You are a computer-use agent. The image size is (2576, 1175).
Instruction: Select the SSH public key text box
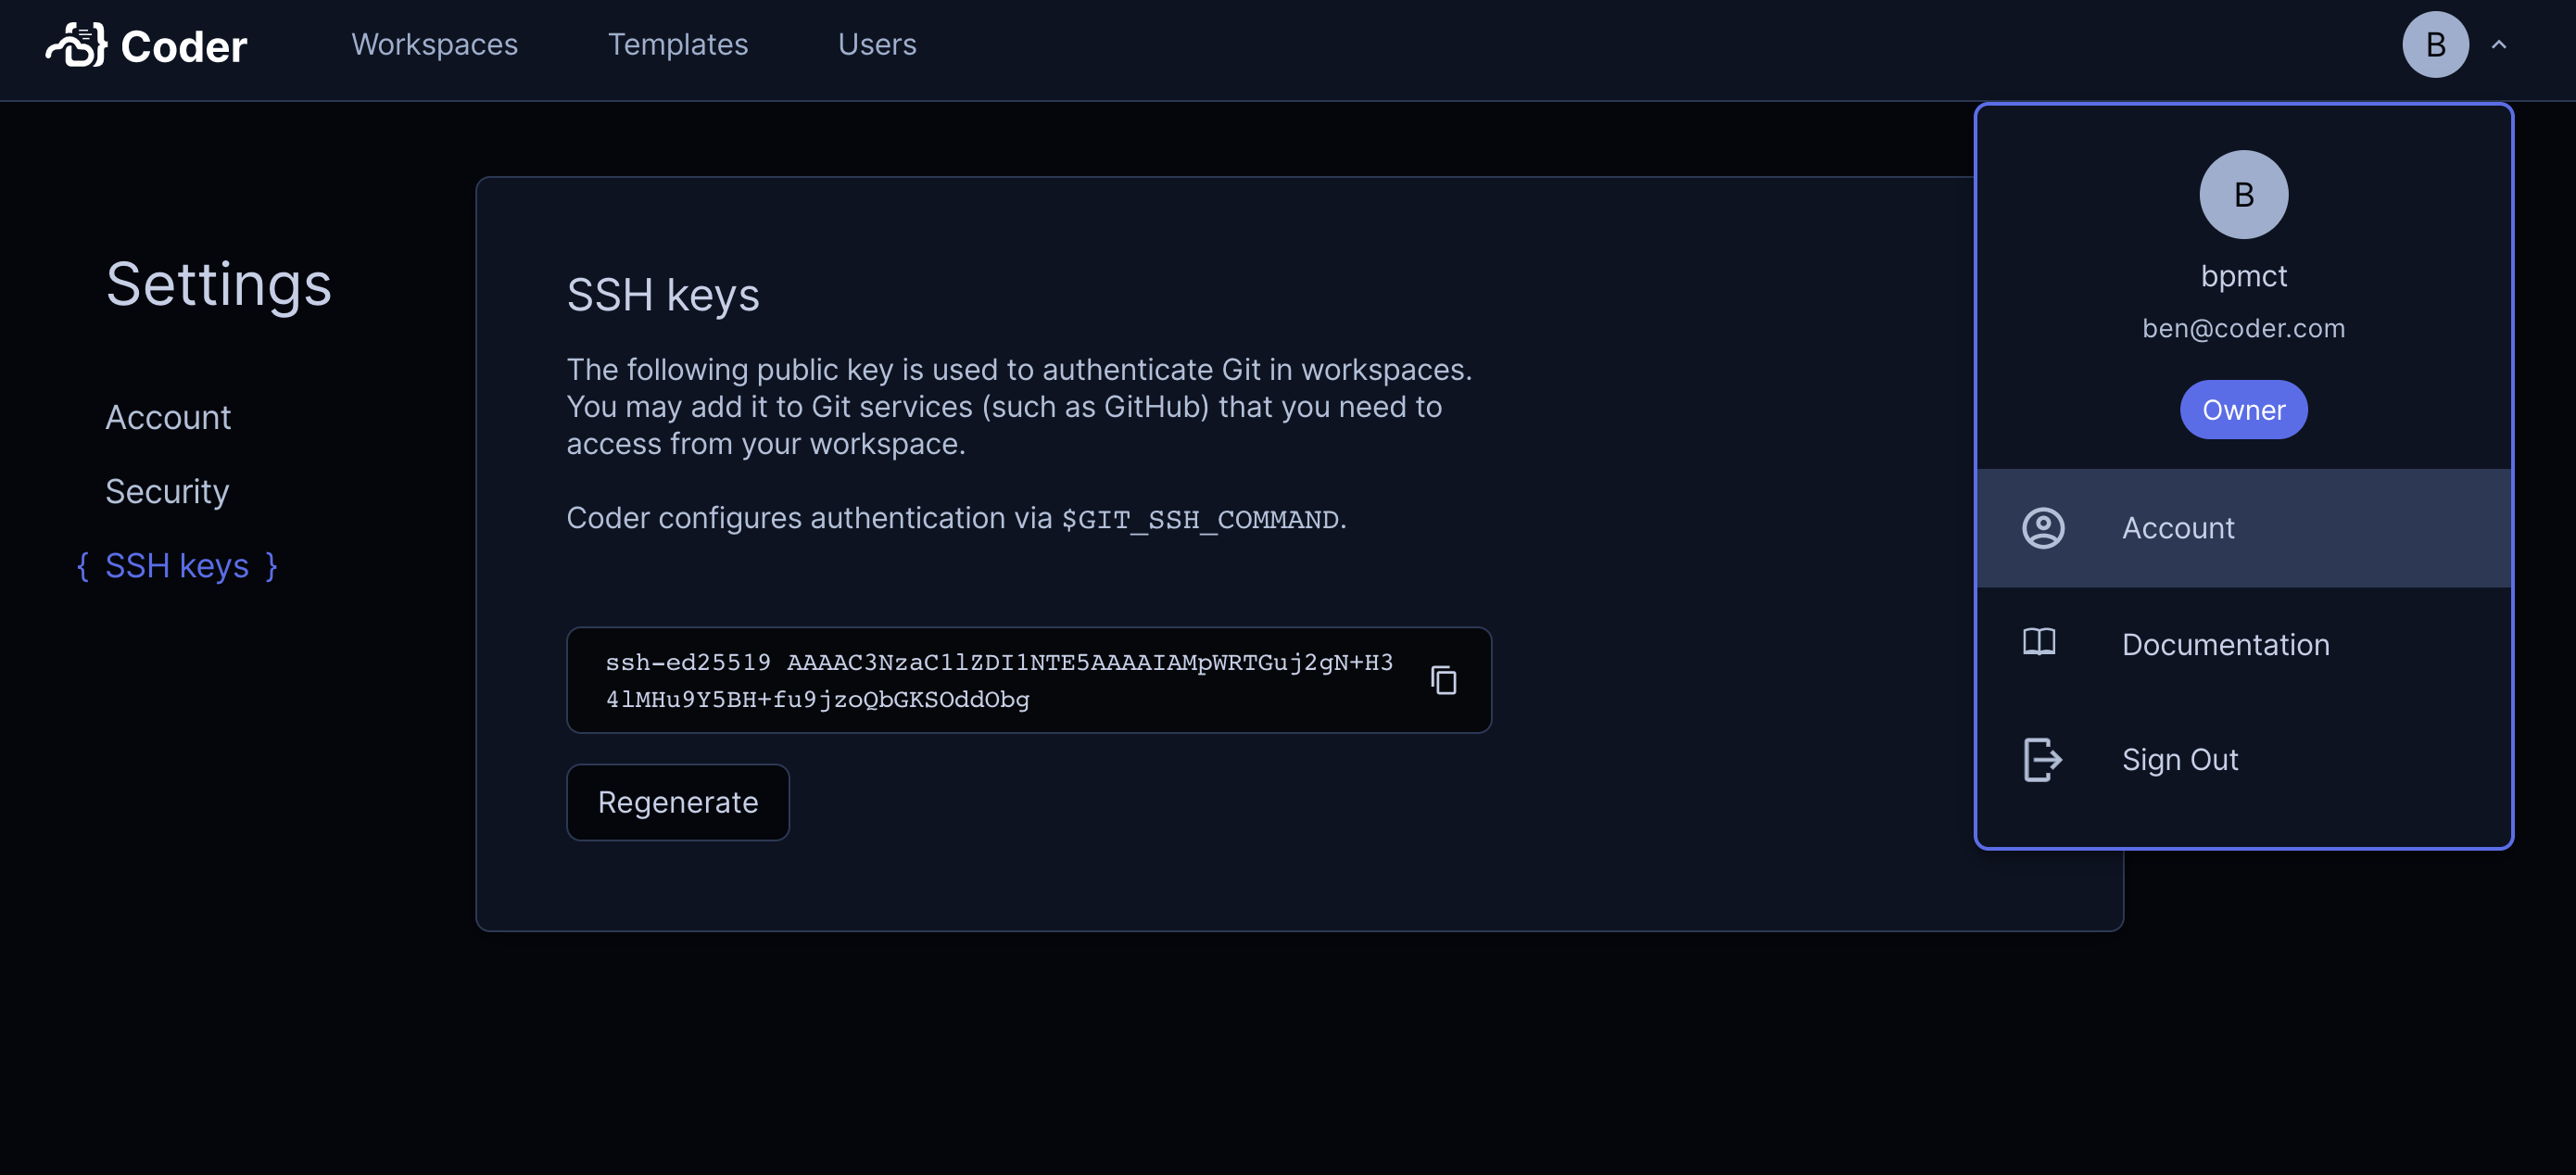point(1000,680)
